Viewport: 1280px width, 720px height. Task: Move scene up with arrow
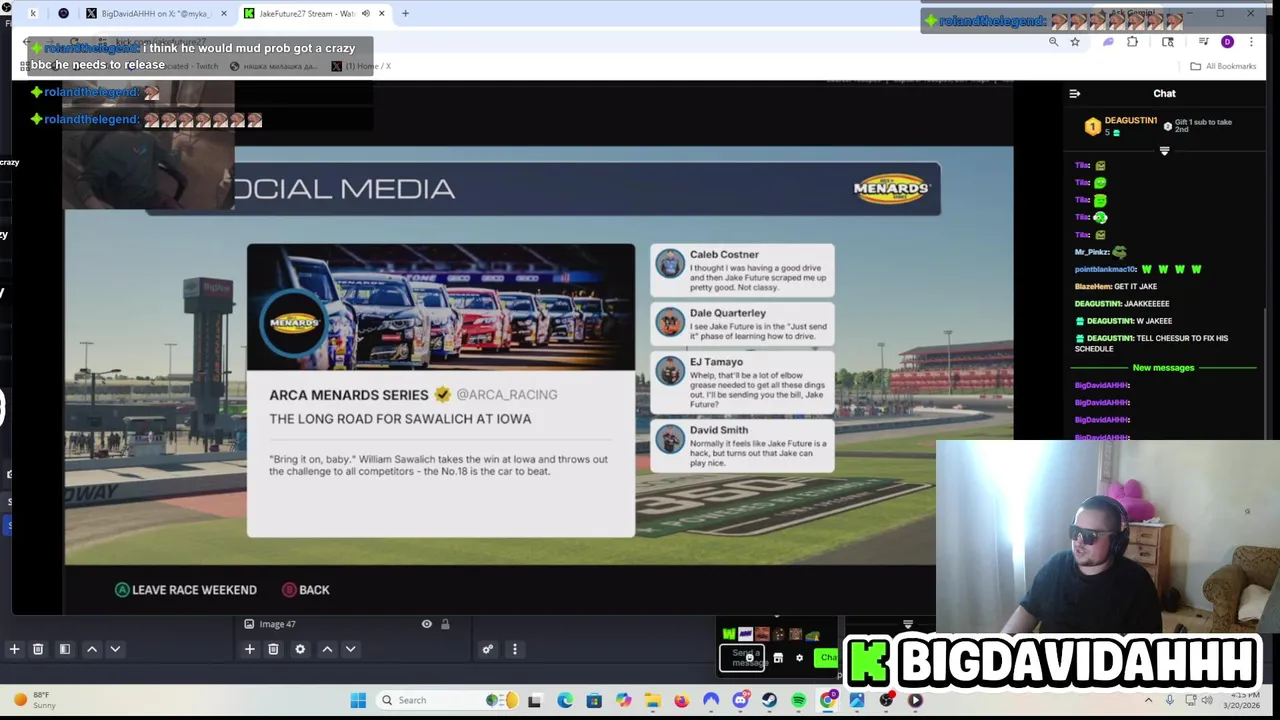92,649
